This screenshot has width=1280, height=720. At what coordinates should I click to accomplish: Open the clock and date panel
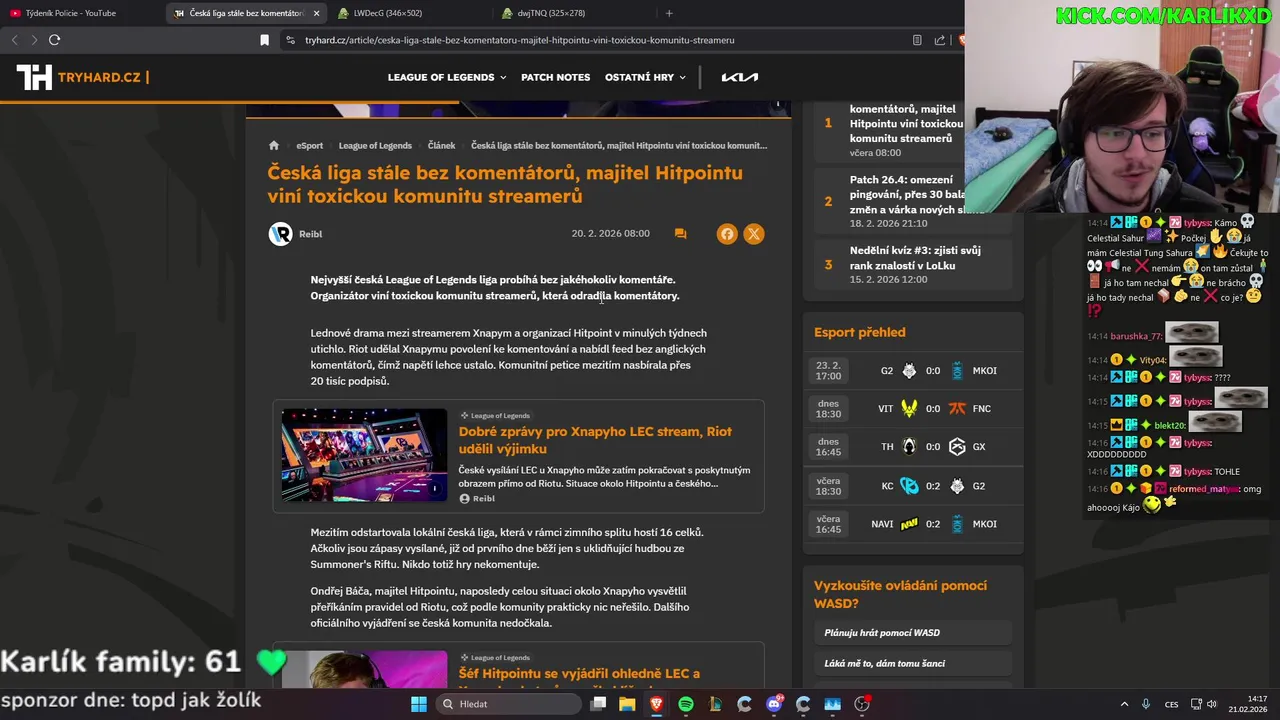click(1250, 704)
